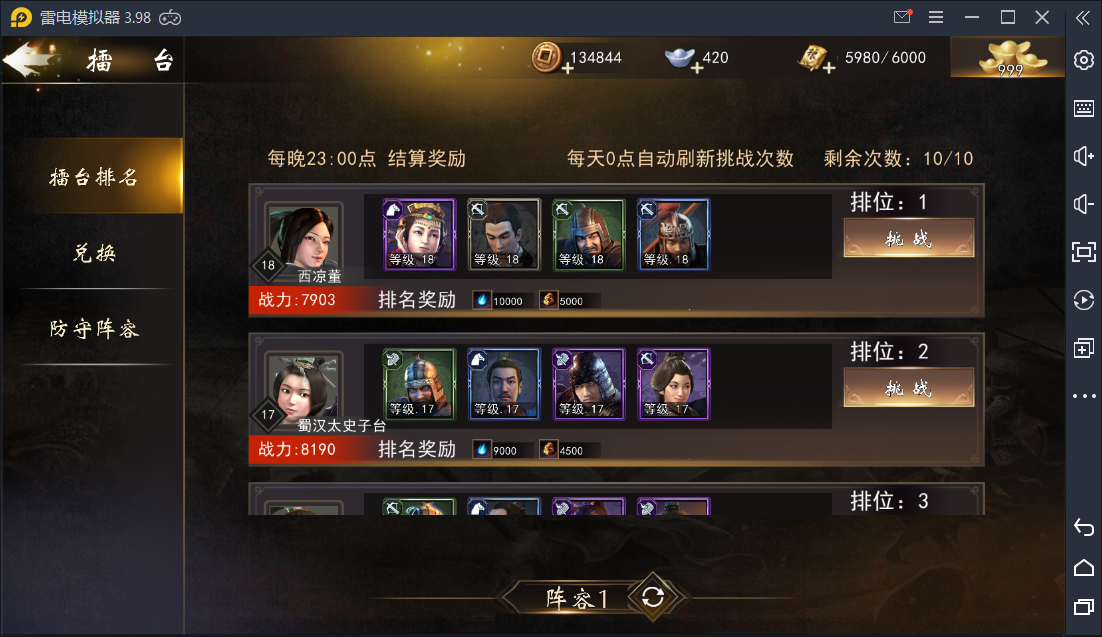Open the 防守阵容 tab
Image resolution: width=1102 pixels, height=637 pixels.
click(x=93, y=328)
